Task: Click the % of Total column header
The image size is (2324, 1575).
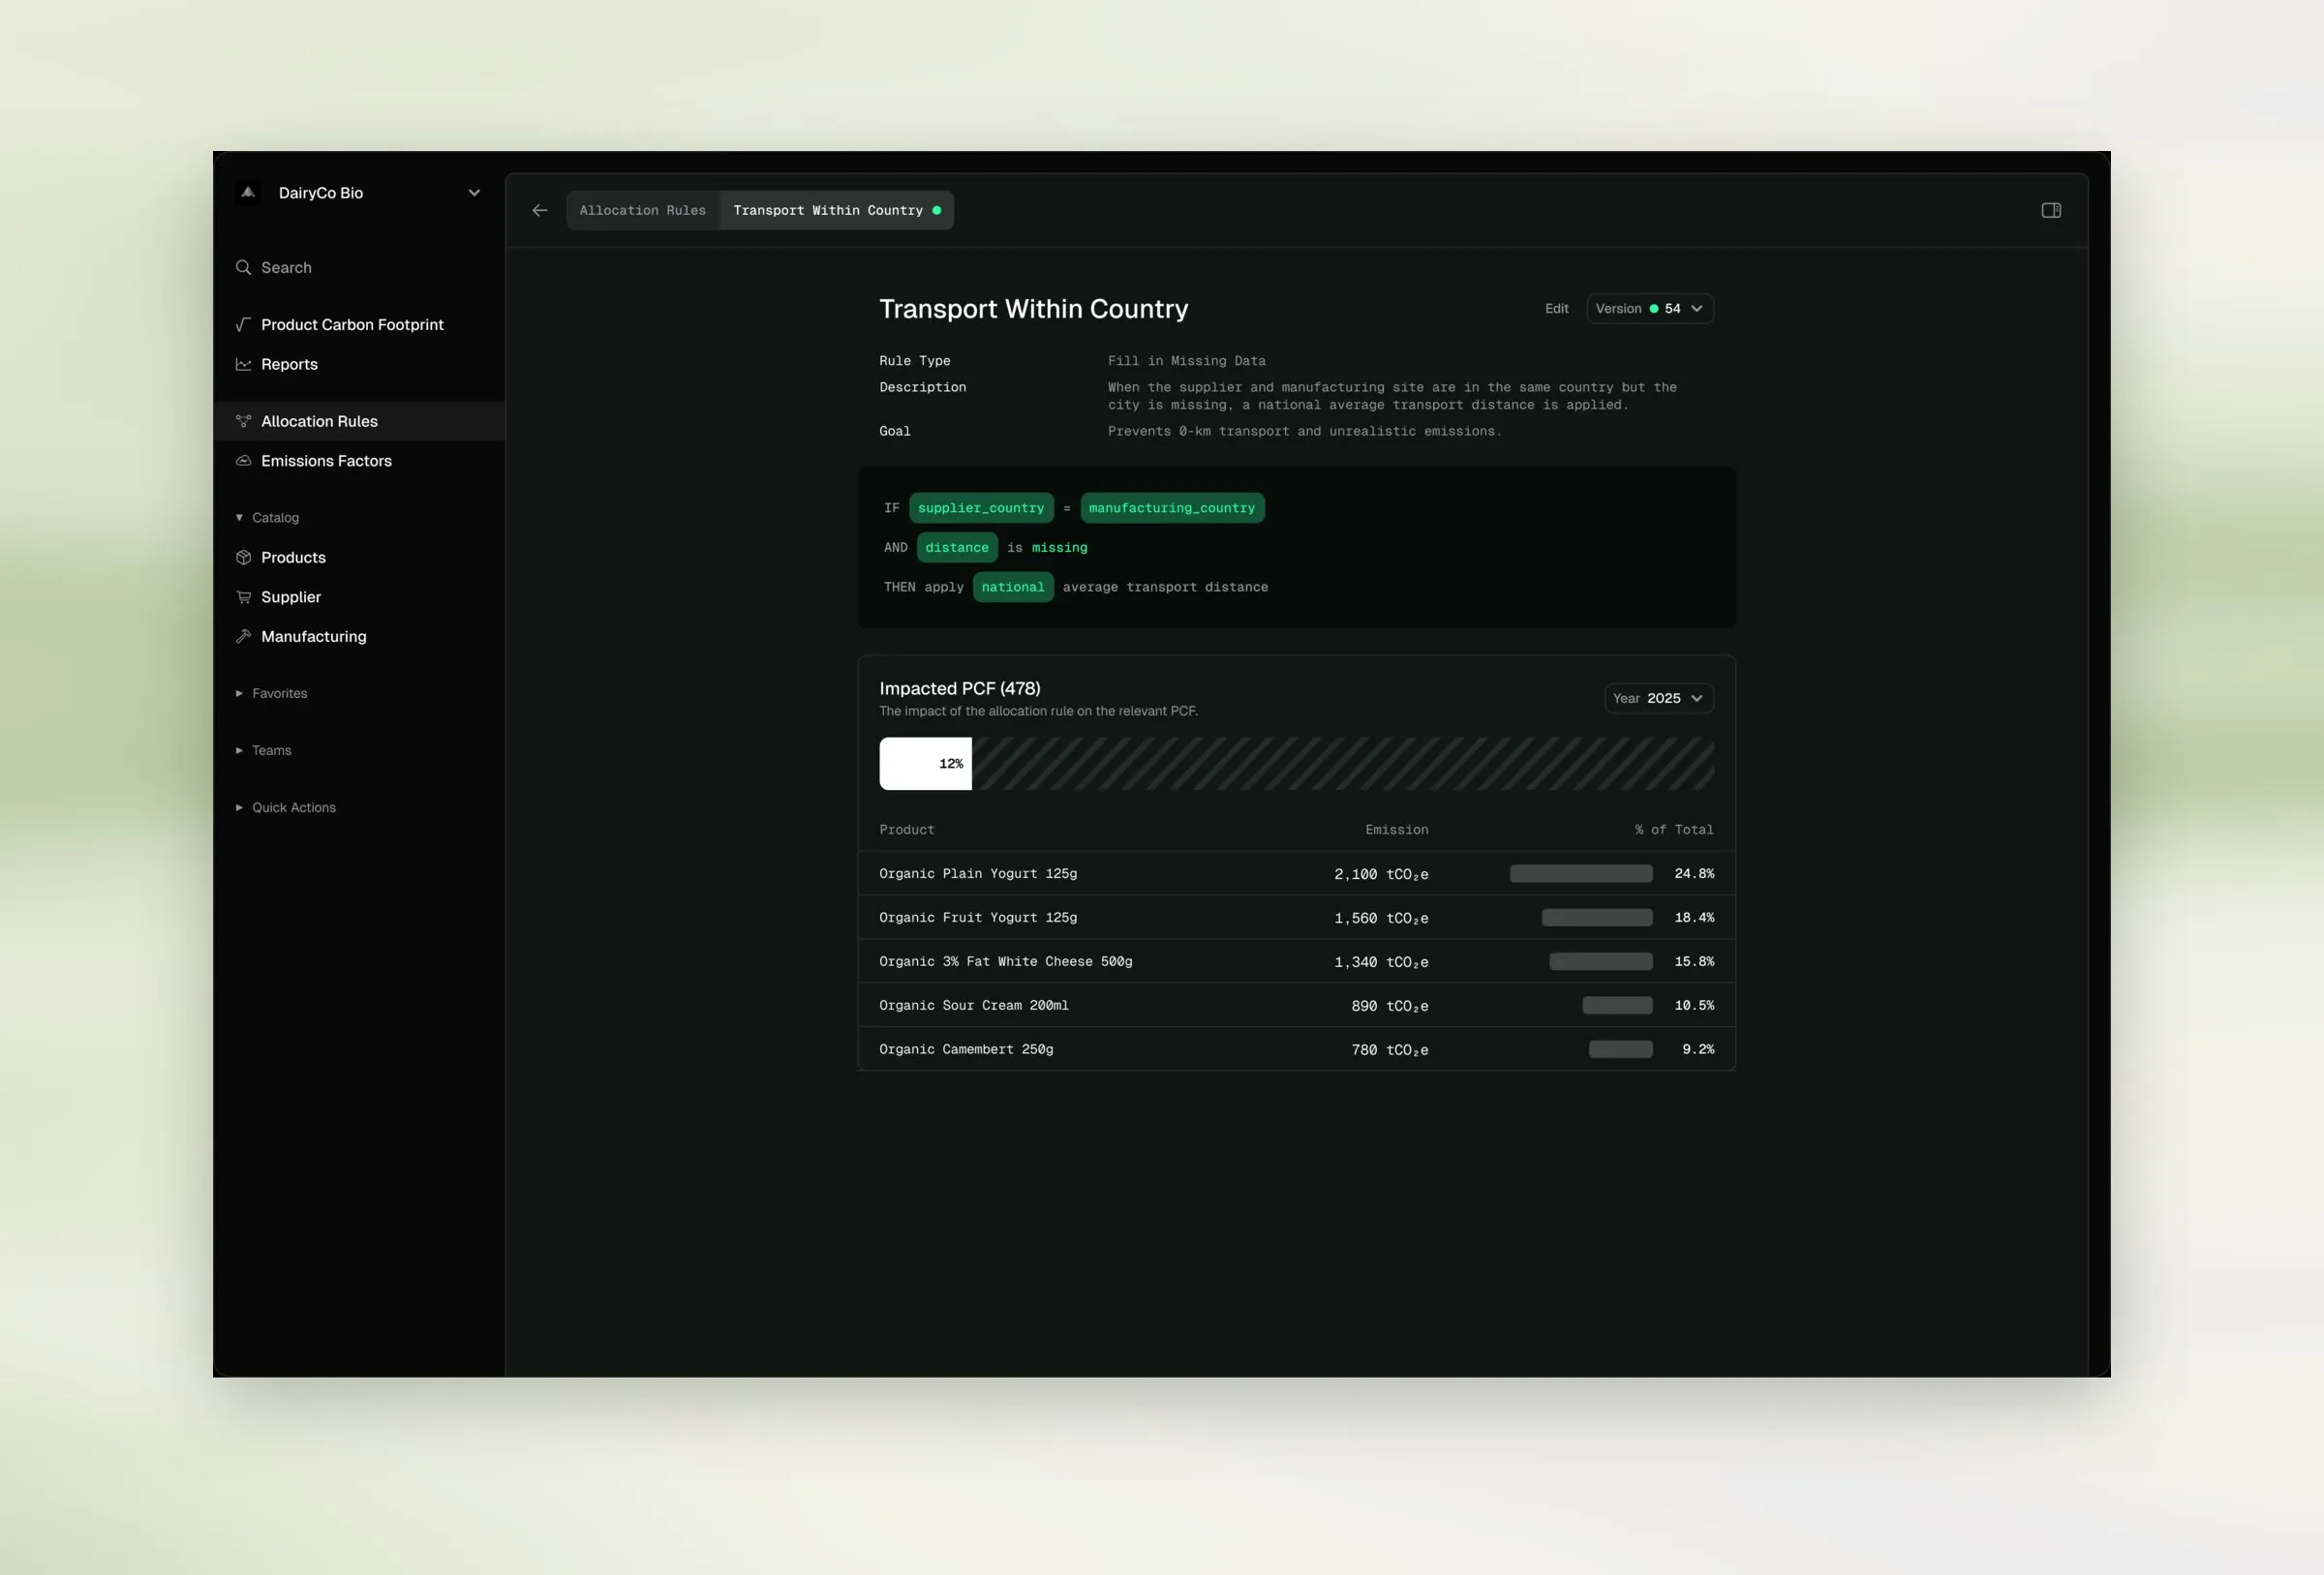Action: pos(1674,829)
